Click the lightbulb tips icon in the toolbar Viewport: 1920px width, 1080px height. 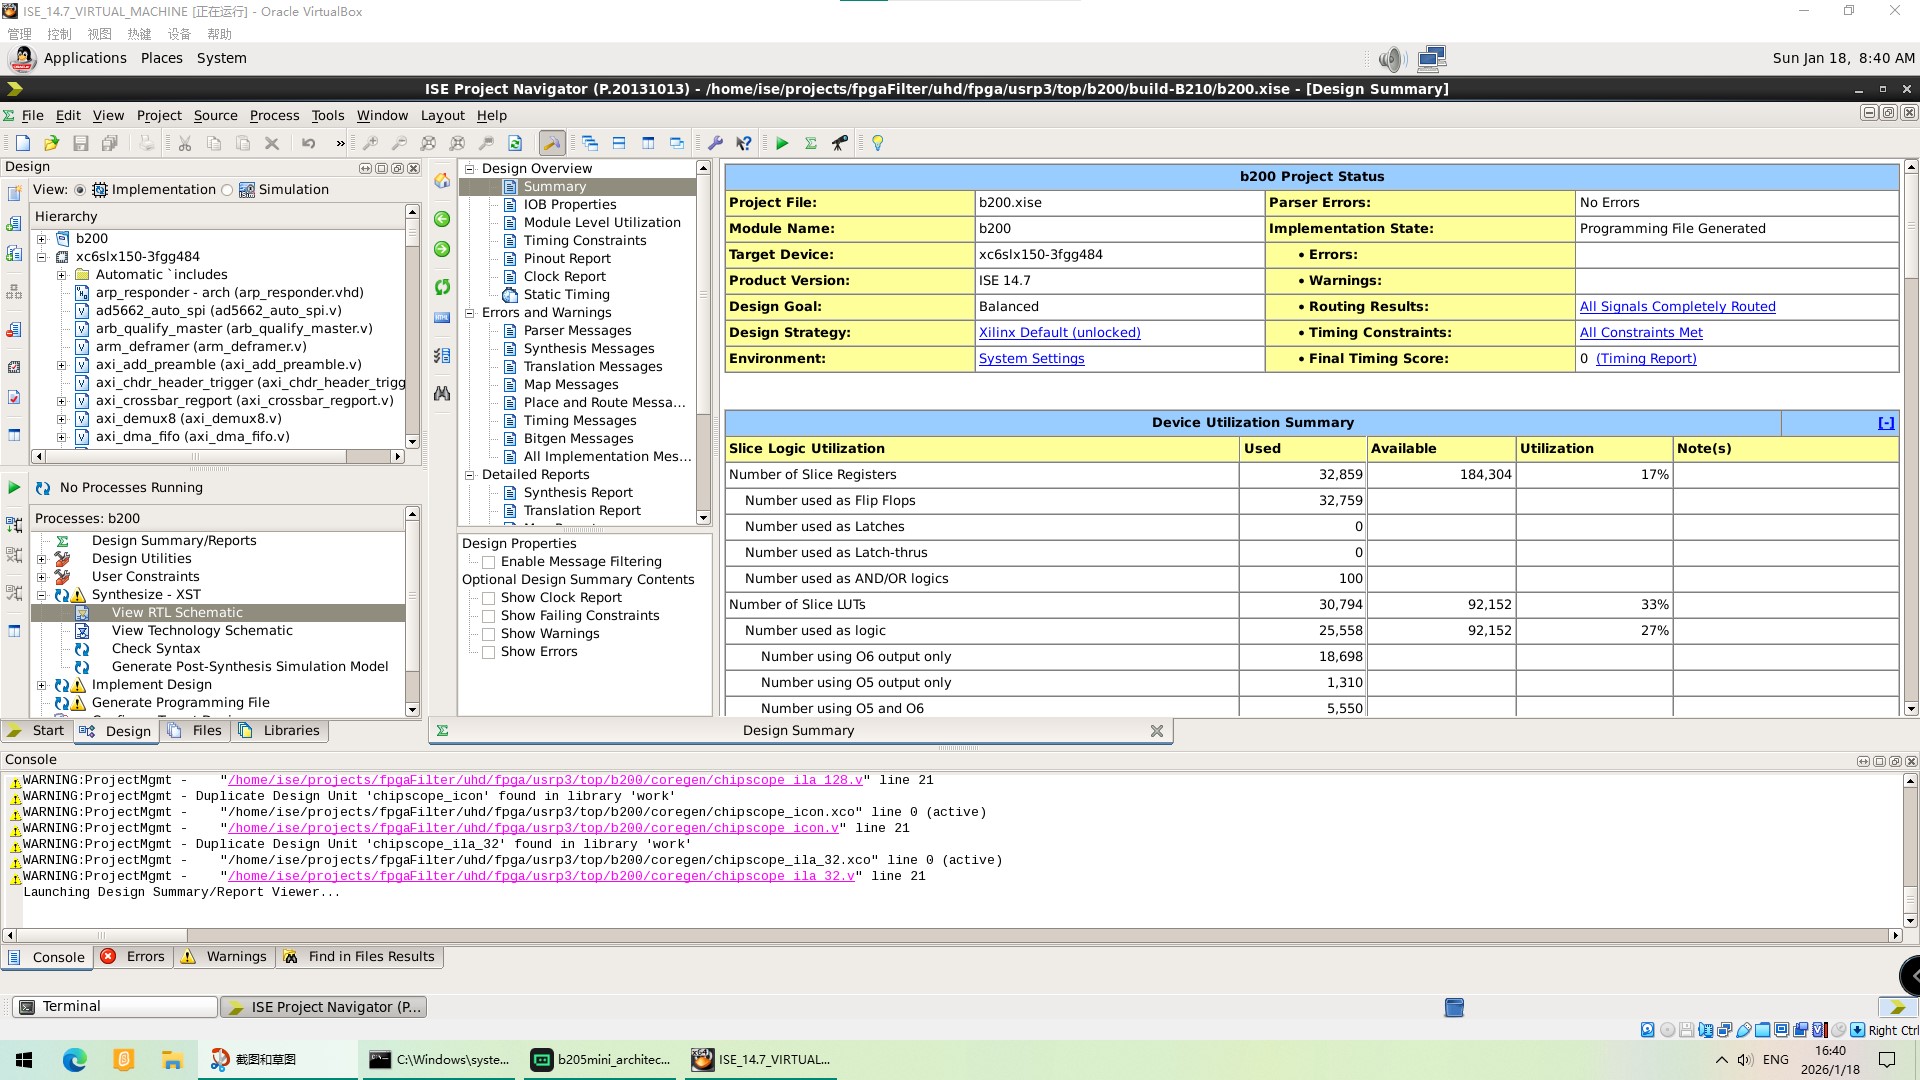878,143
